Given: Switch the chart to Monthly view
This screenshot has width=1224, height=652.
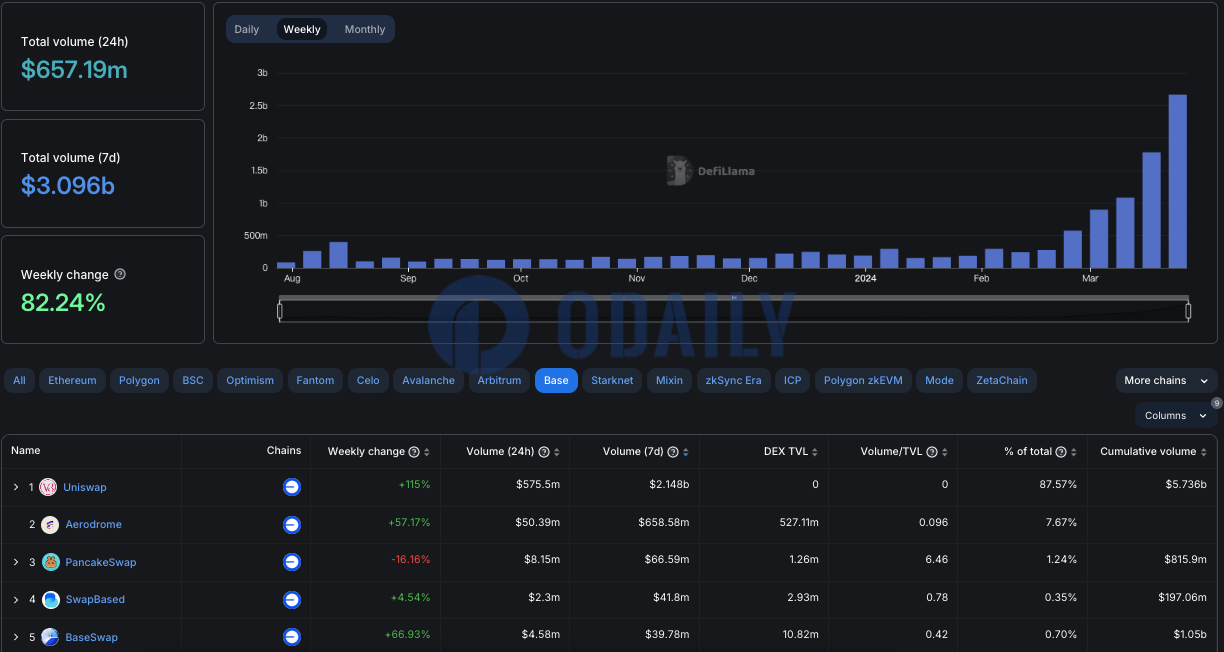Looking at the screenshot, I should tap(365, 29).
